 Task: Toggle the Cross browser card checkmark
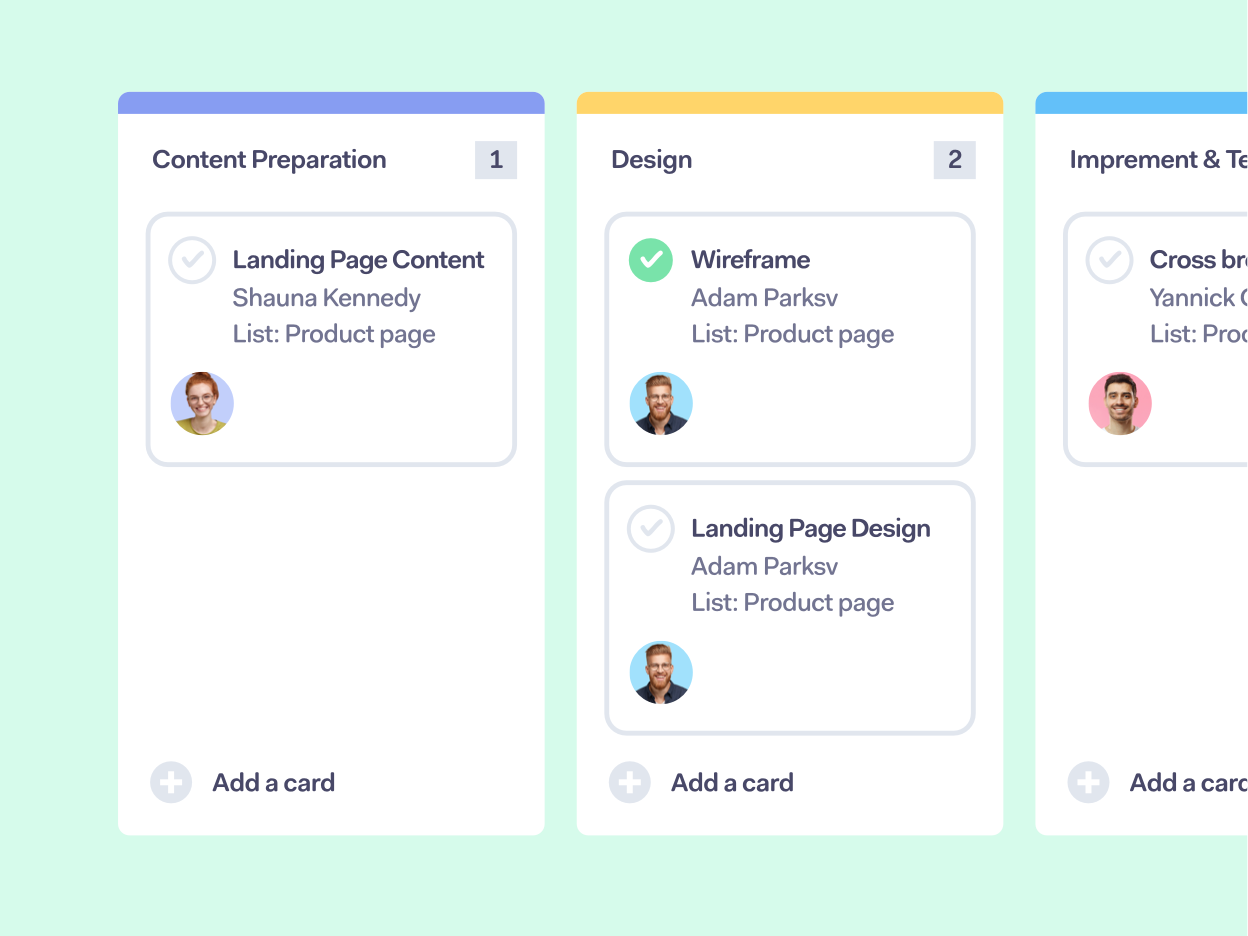[x=1110, y=260]
